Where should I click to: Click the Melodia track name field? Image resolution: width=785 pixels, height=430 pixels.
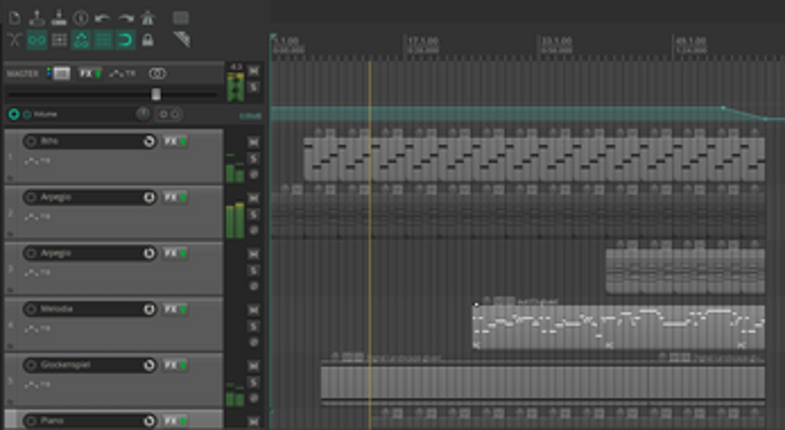coord(88,310)
